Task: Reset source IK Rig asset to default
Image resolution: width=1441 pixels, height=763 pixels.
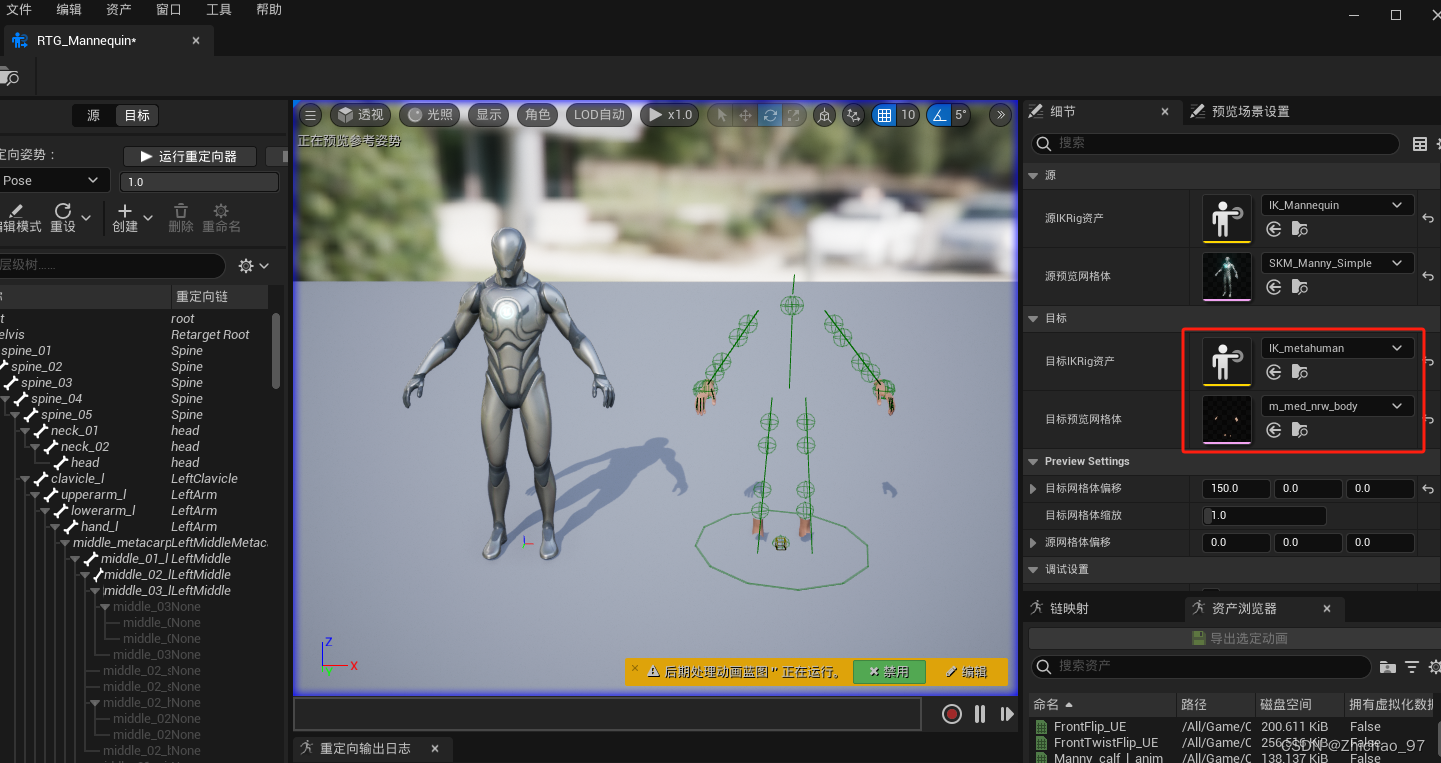Action: click(1429, 218)
